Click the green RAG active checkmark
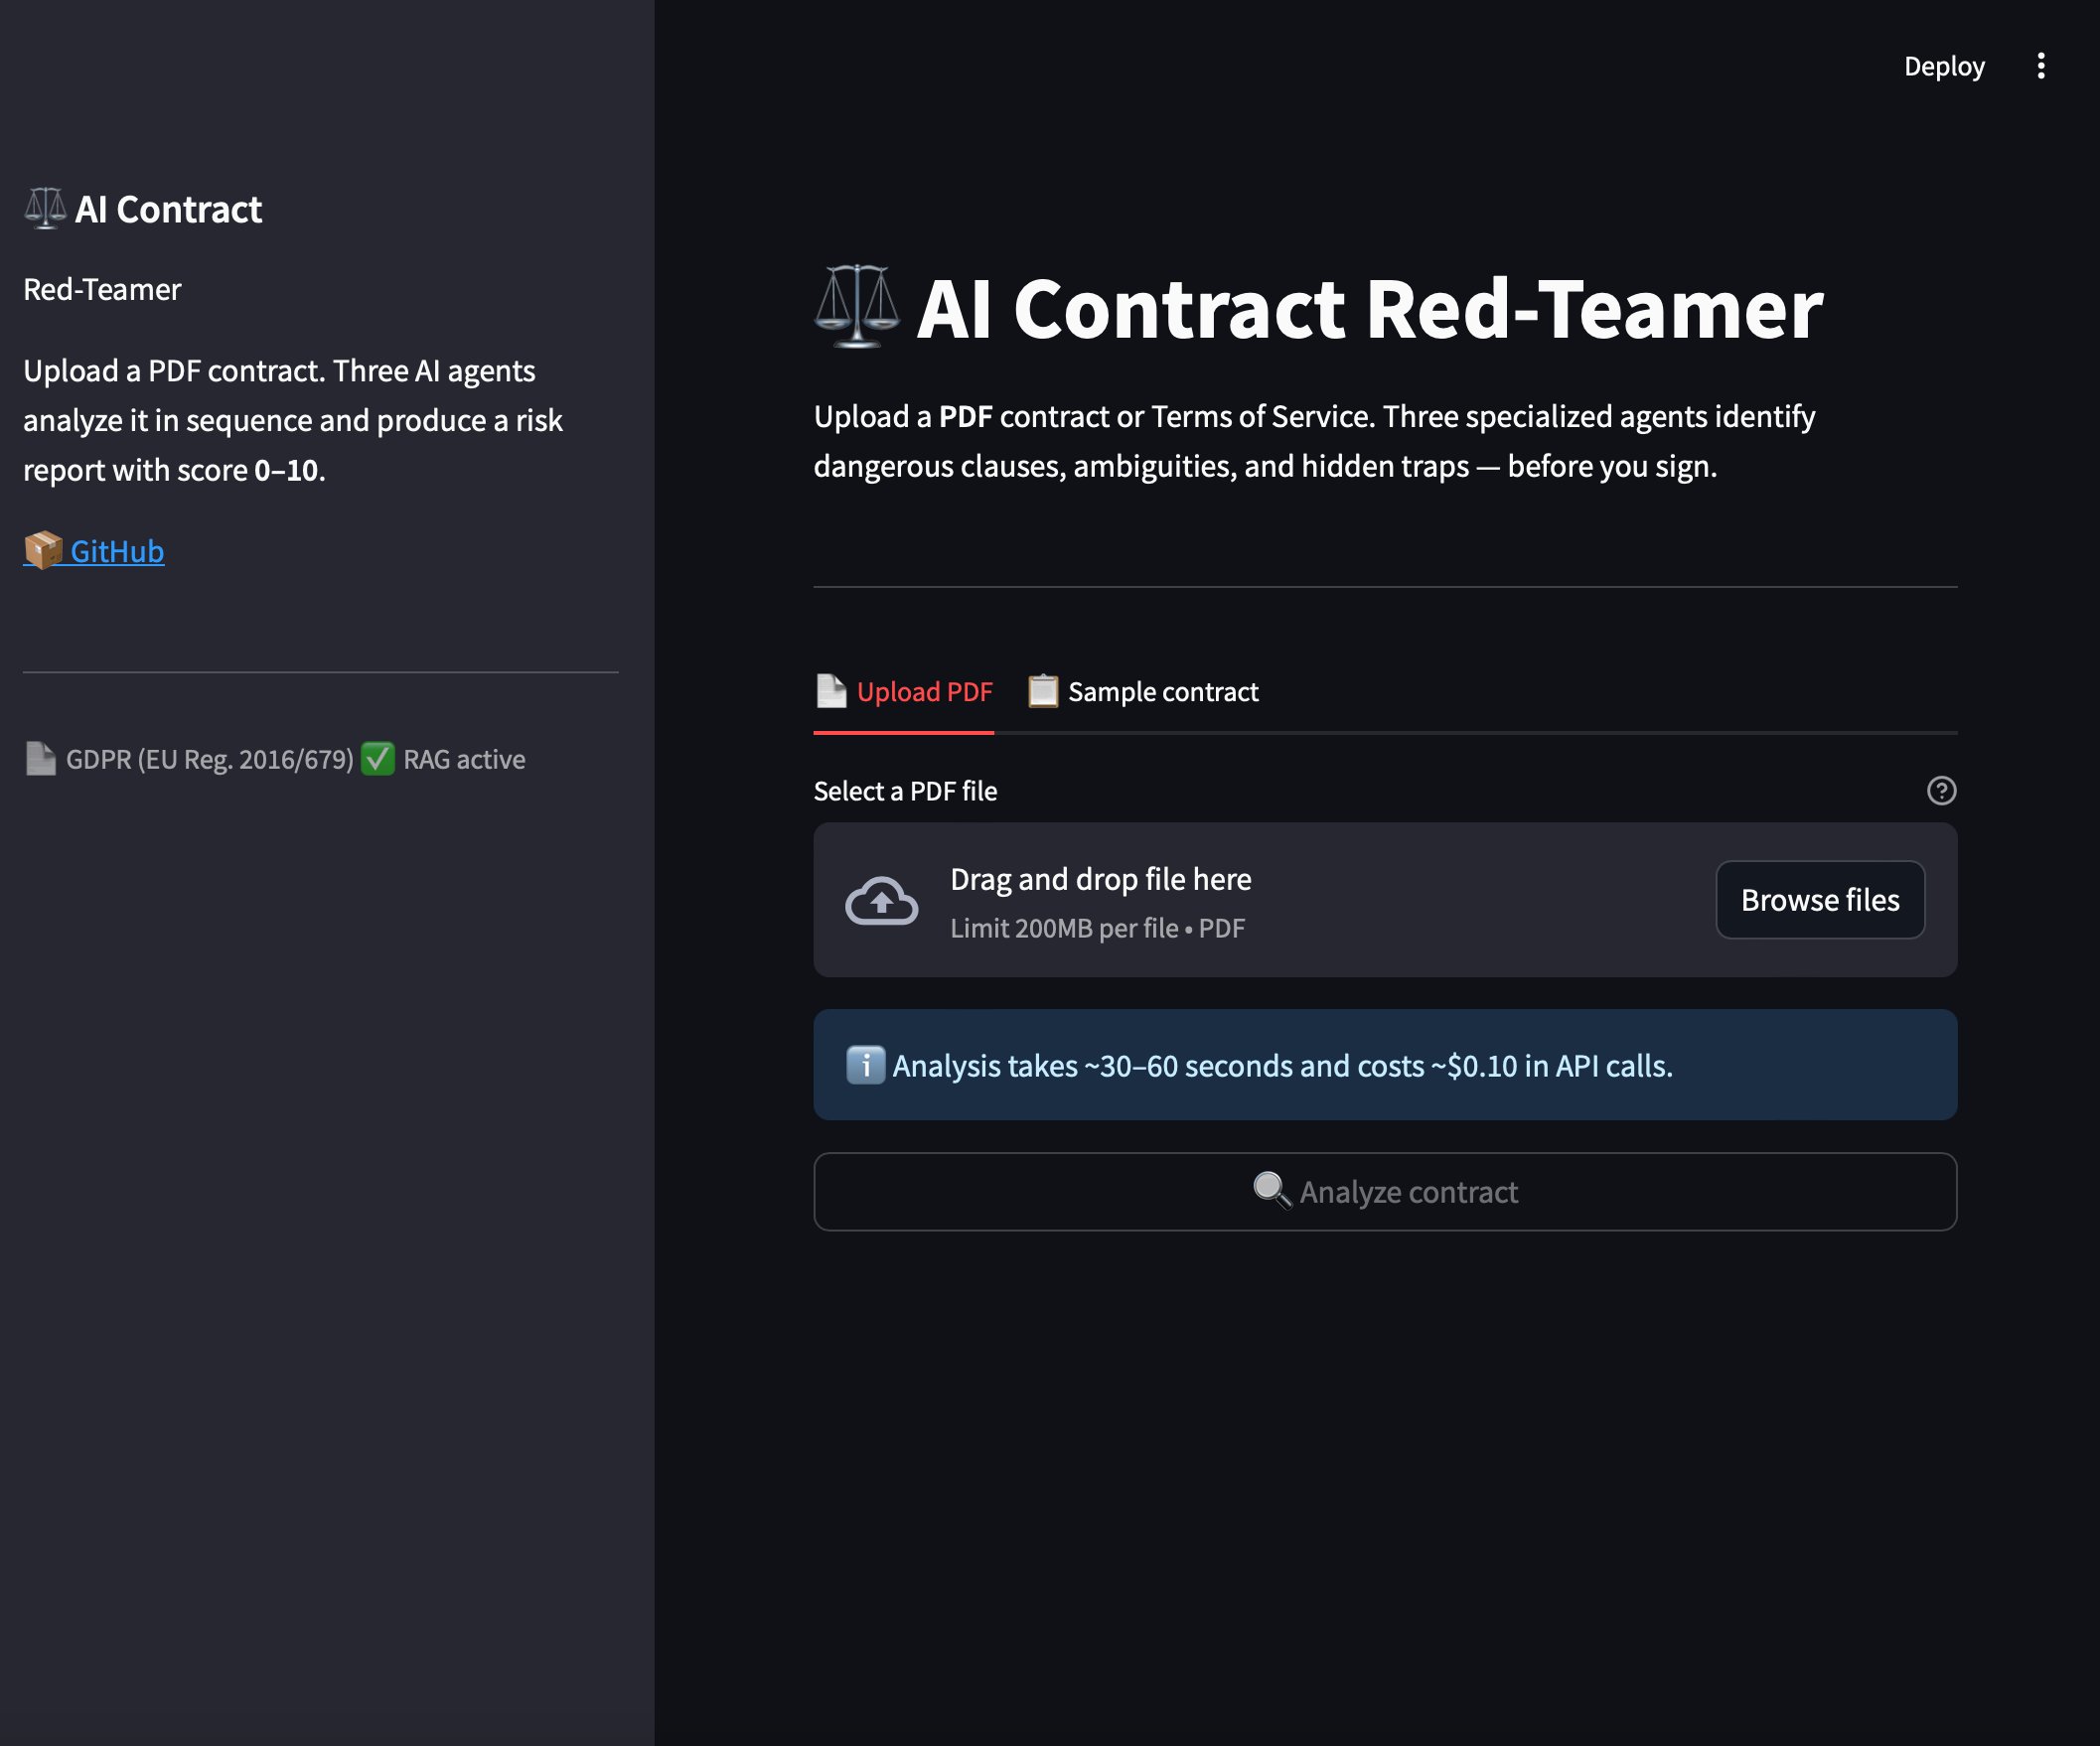 coord(377,758)
